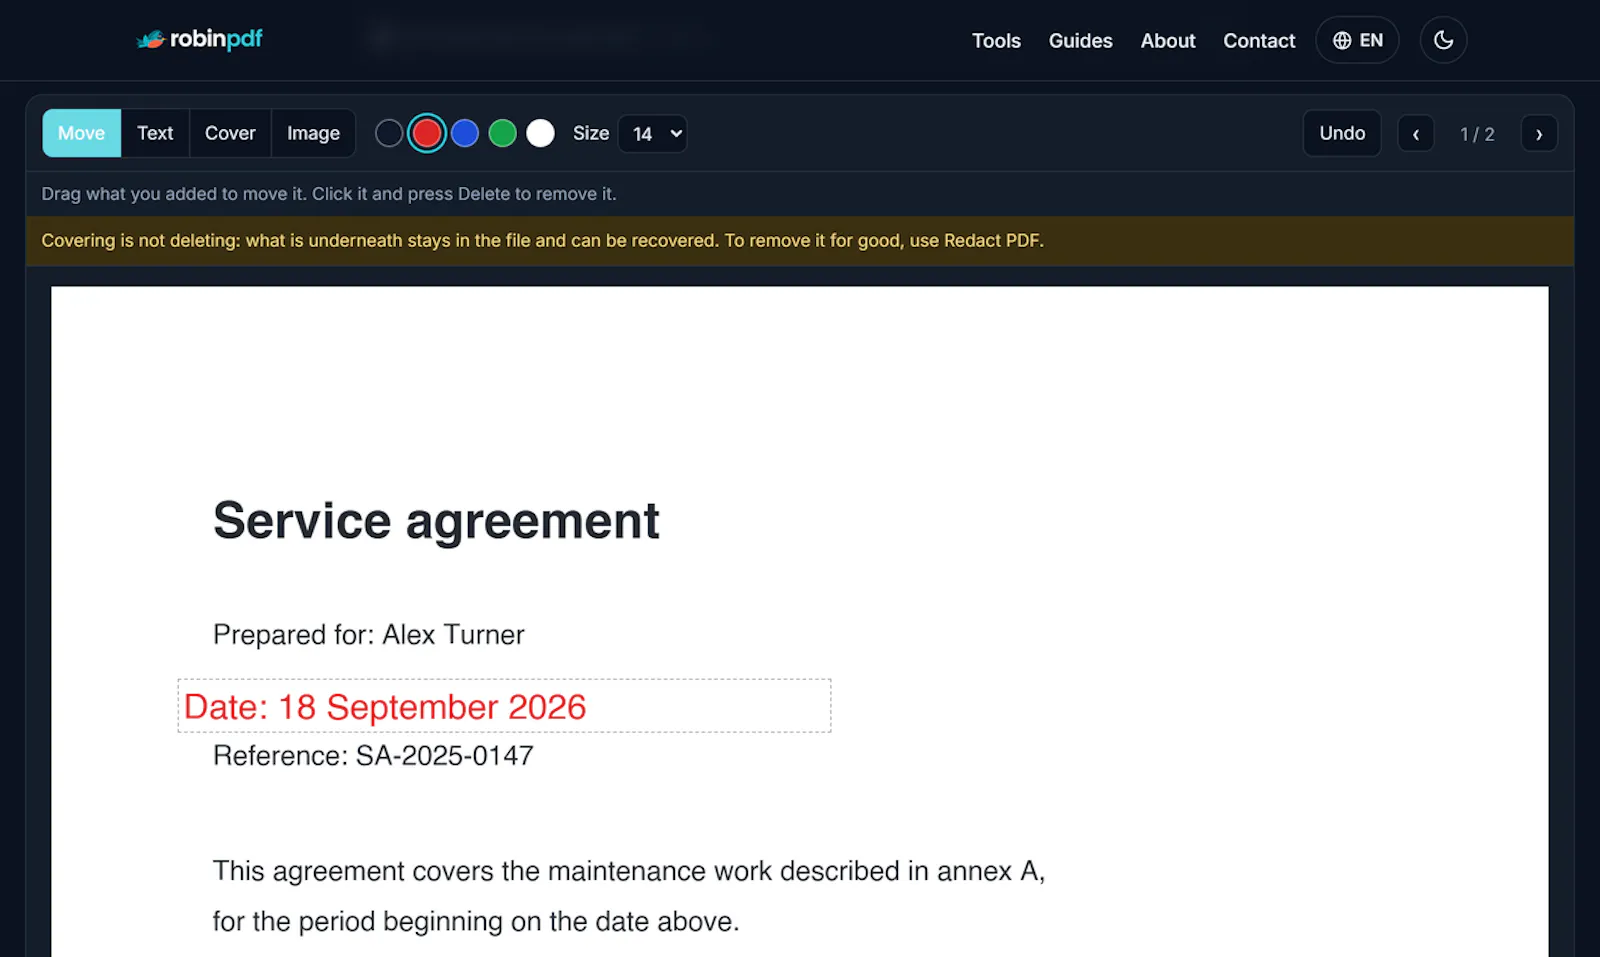Select the Text tool
This screenshot has height=957, width=1600.
155,133
